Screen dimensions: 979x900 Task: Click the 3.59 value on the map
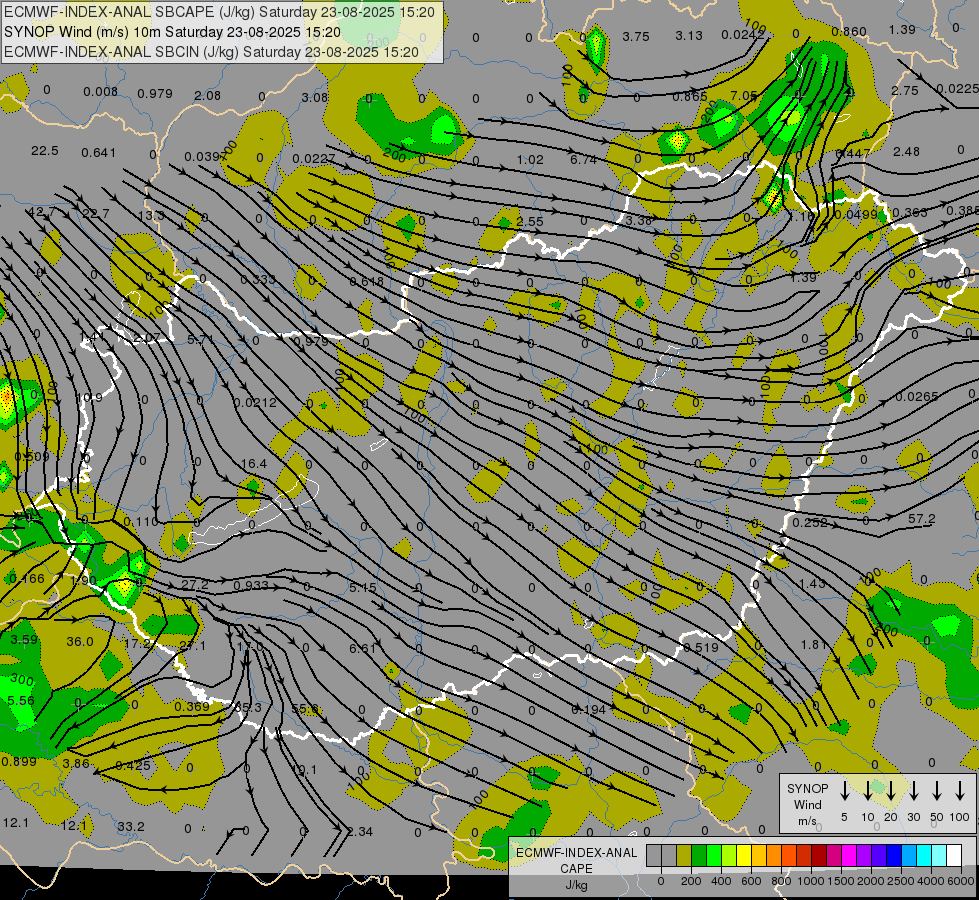coord(24,640)
